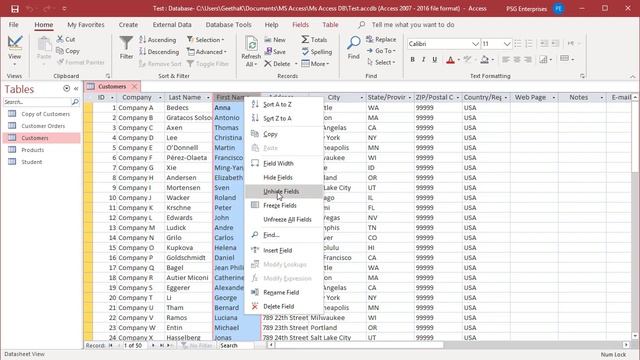Run the Spelling check
The image size is (640, 360).
tap(317, 52)
